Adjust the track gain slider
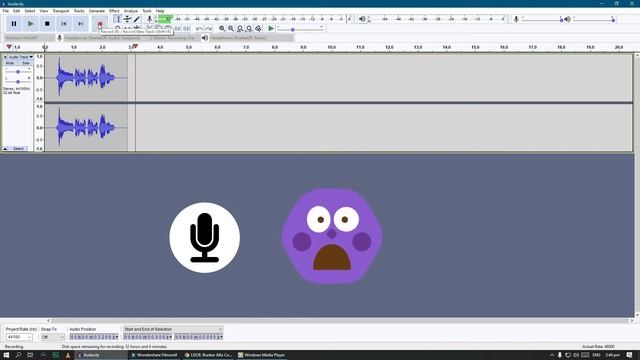Image resolution: width=640 pixels, height=360 pixels. (18, 72)
